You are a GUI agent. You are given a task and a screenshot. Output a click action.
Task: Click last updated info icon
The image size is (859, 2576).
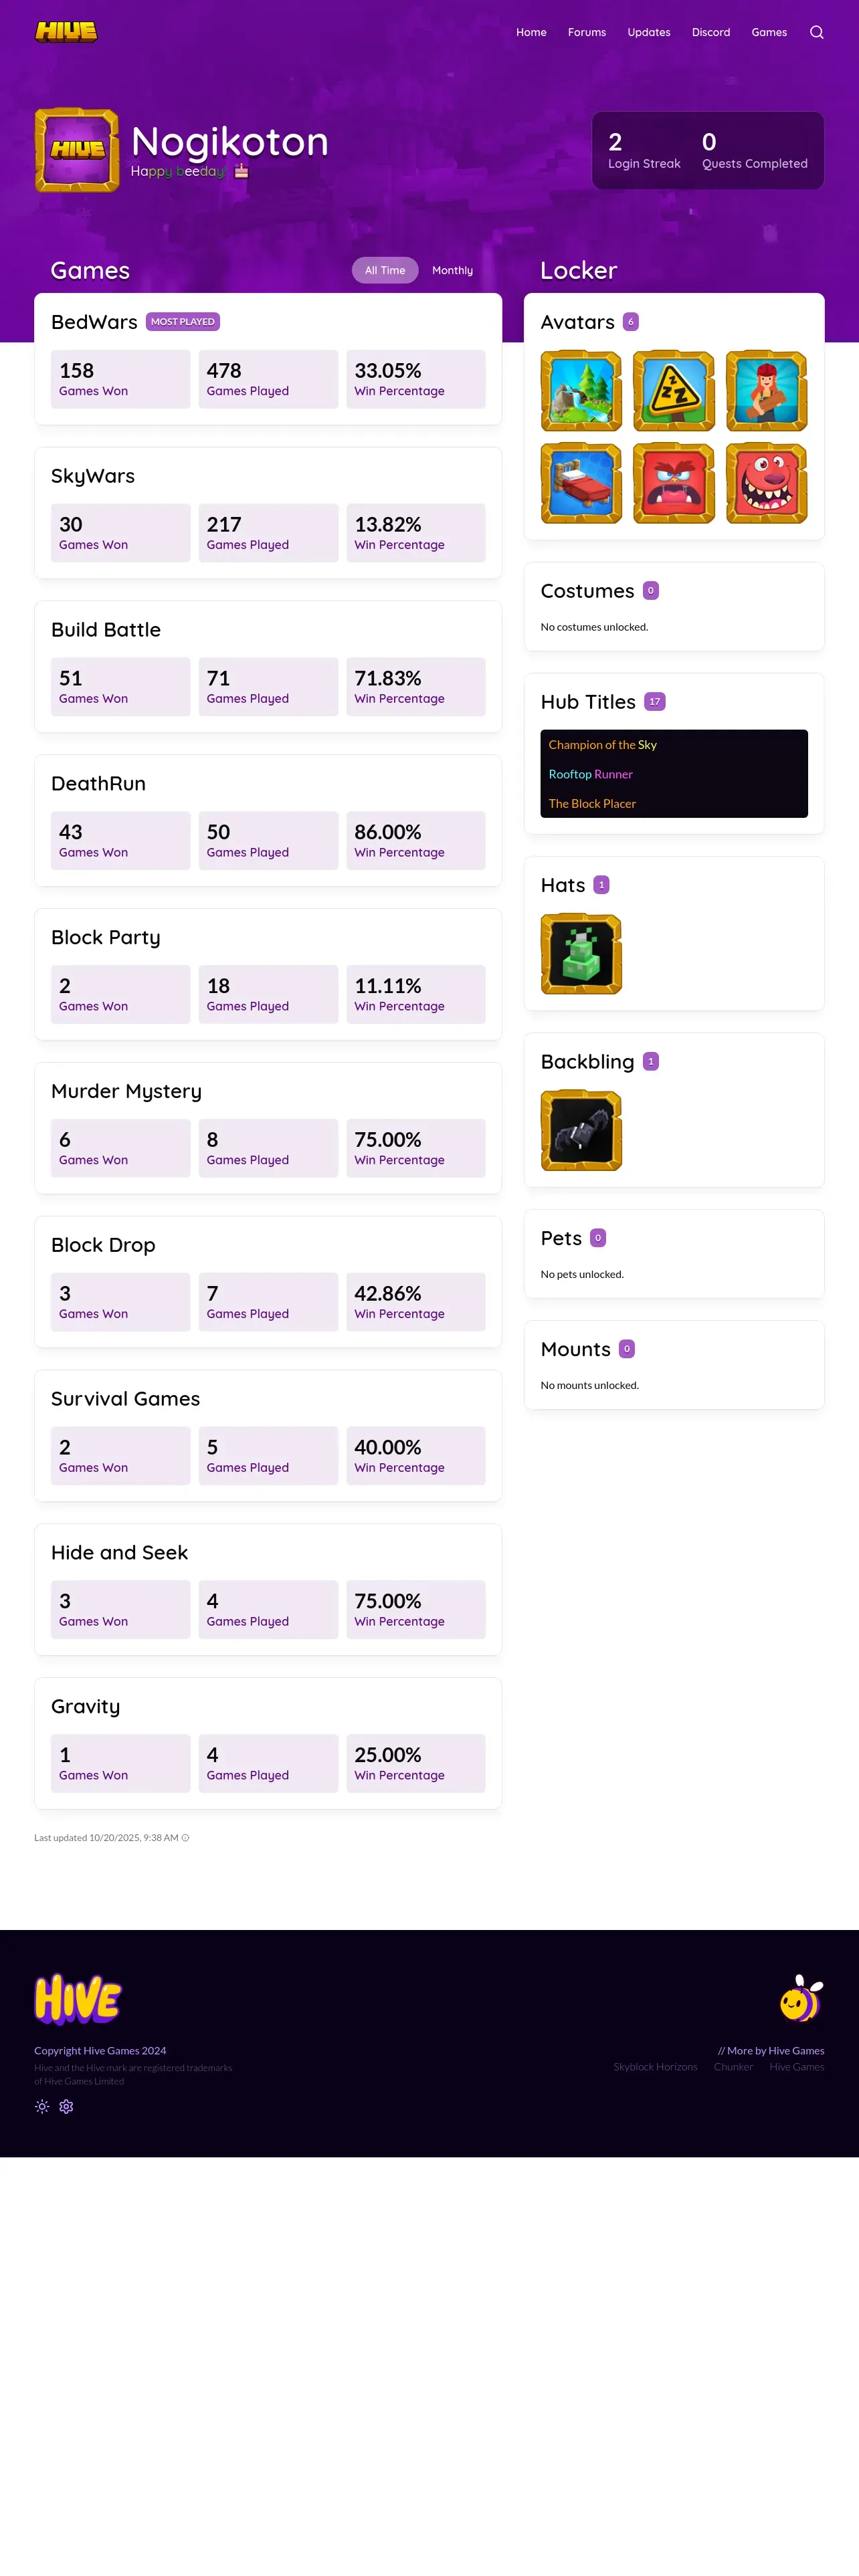[186, 1838]
